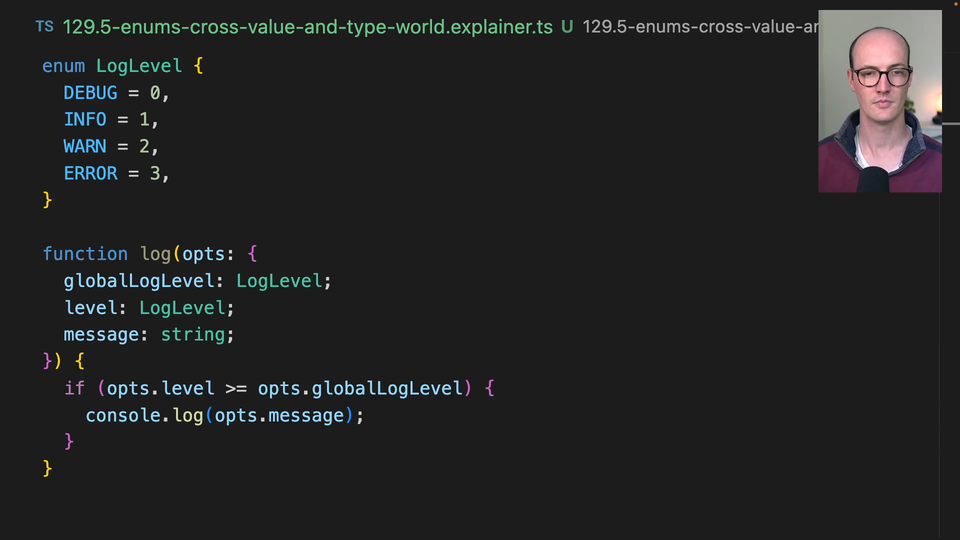
Task: Click the string type annotation
Action: click(193, 335)
